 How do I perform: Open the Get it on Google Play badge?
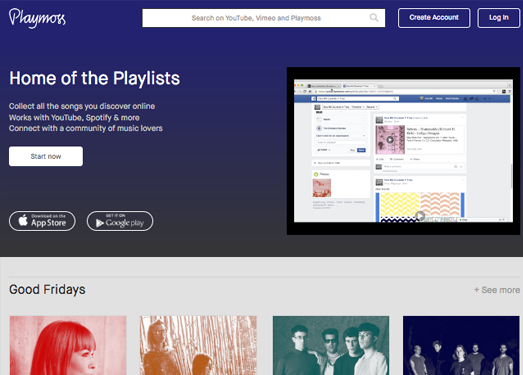point(120,221)
